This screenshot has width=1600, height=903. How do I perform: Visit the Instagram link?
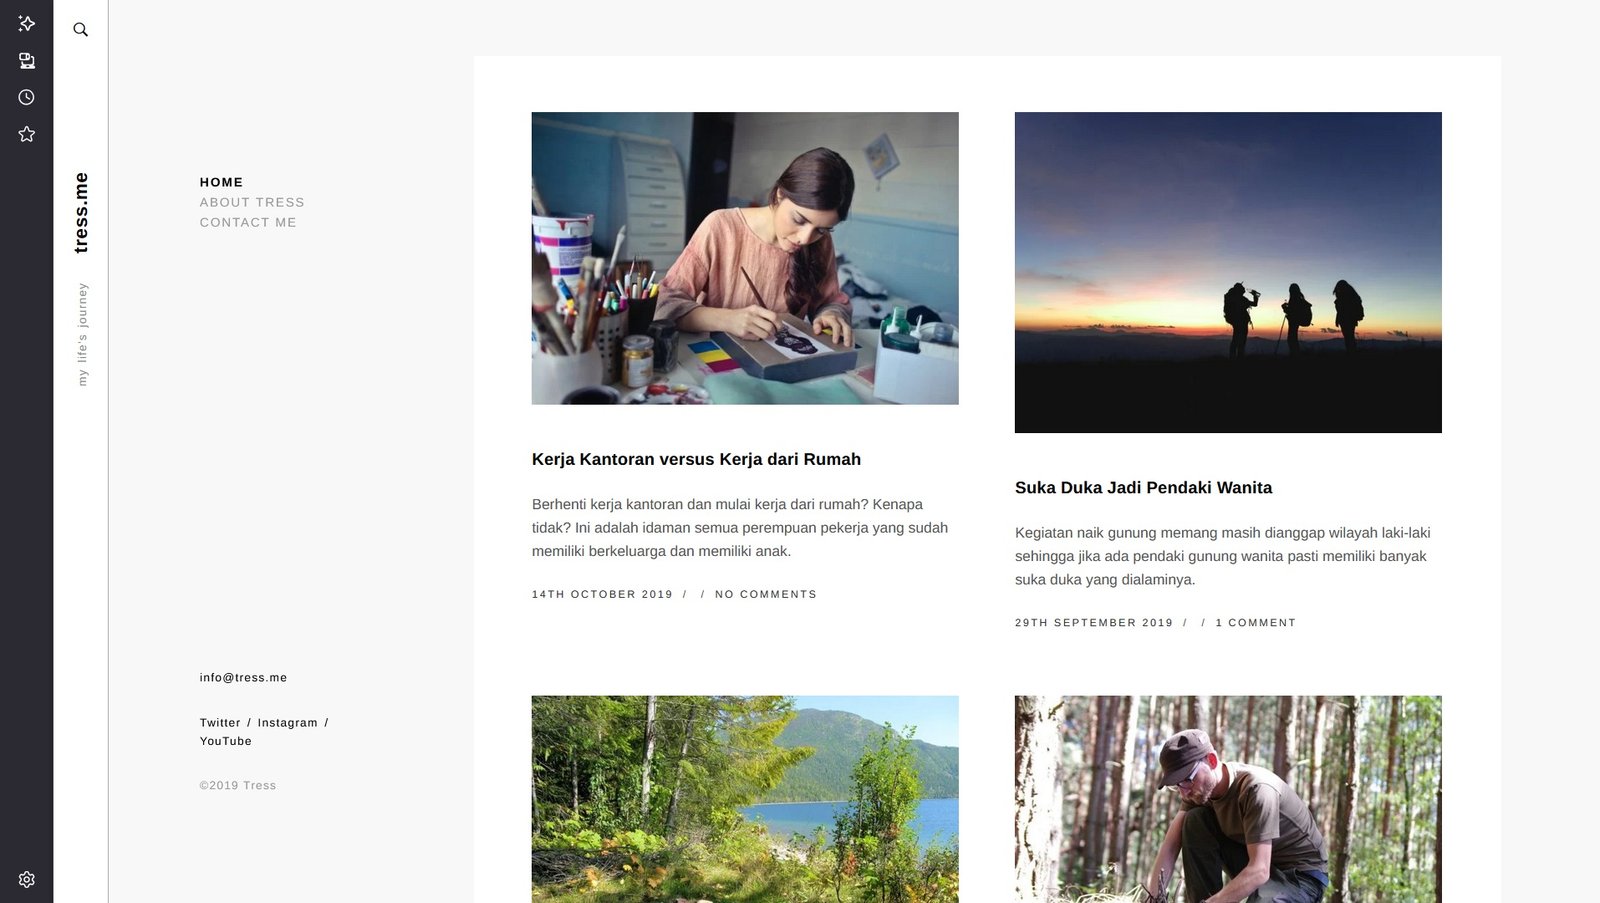[287, 722]
